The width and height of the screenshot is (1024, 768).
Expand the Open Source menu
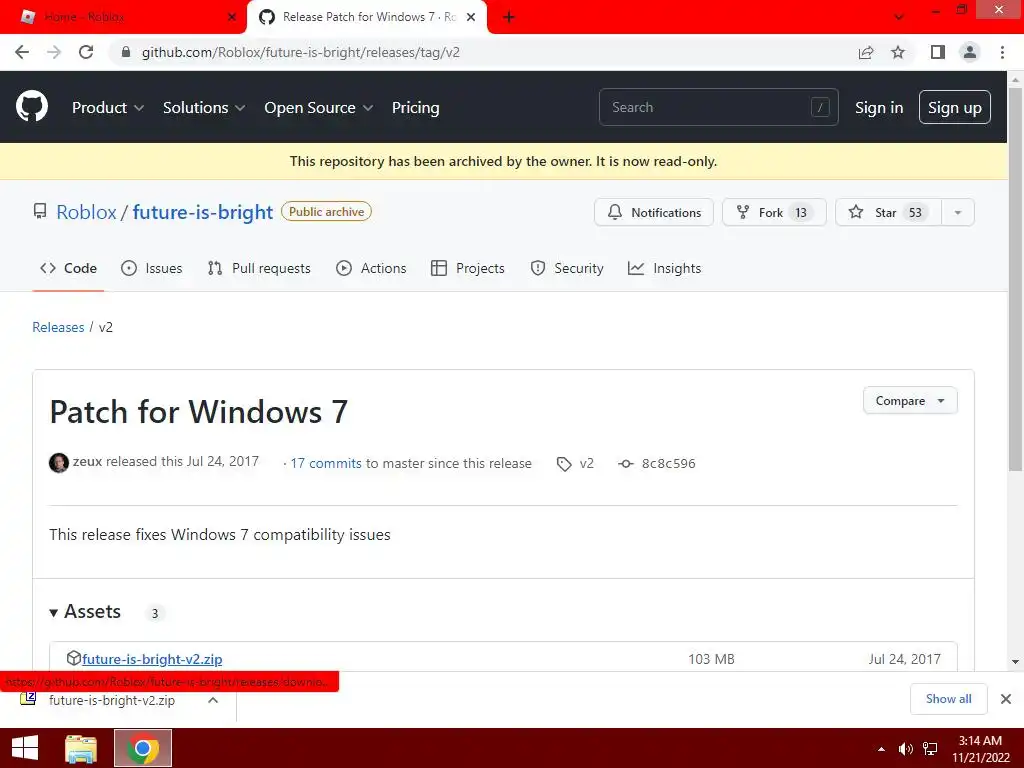tap(319, 108)
